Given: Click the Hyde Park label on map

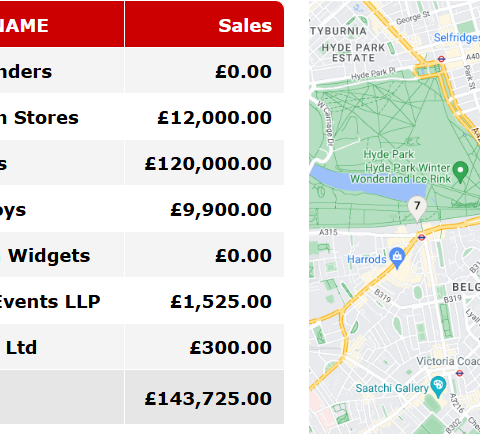Looking at the screenshot, I should [x=389, y=154].
